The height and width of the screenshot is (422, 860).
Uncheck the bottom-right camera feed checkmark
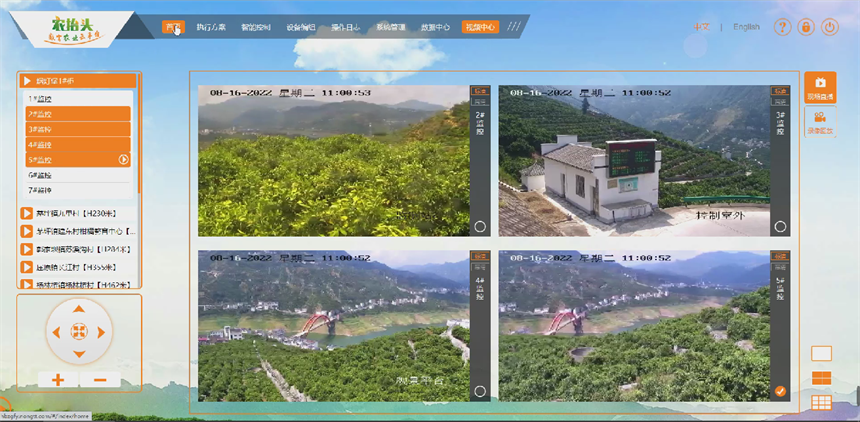780,391
